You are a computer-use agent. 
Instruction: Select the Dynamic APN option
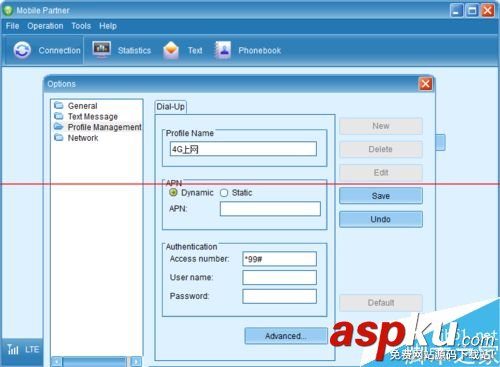[x=173, y=193]
